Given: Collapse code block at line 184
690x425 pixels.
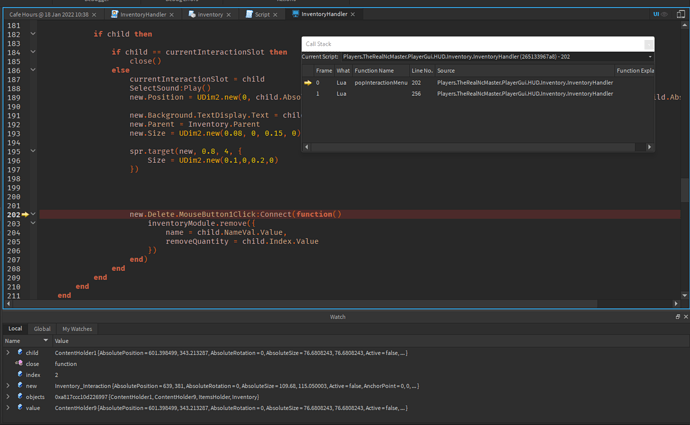Looking at the screenshot, I should pyautogui.click(x=33, y=51).
